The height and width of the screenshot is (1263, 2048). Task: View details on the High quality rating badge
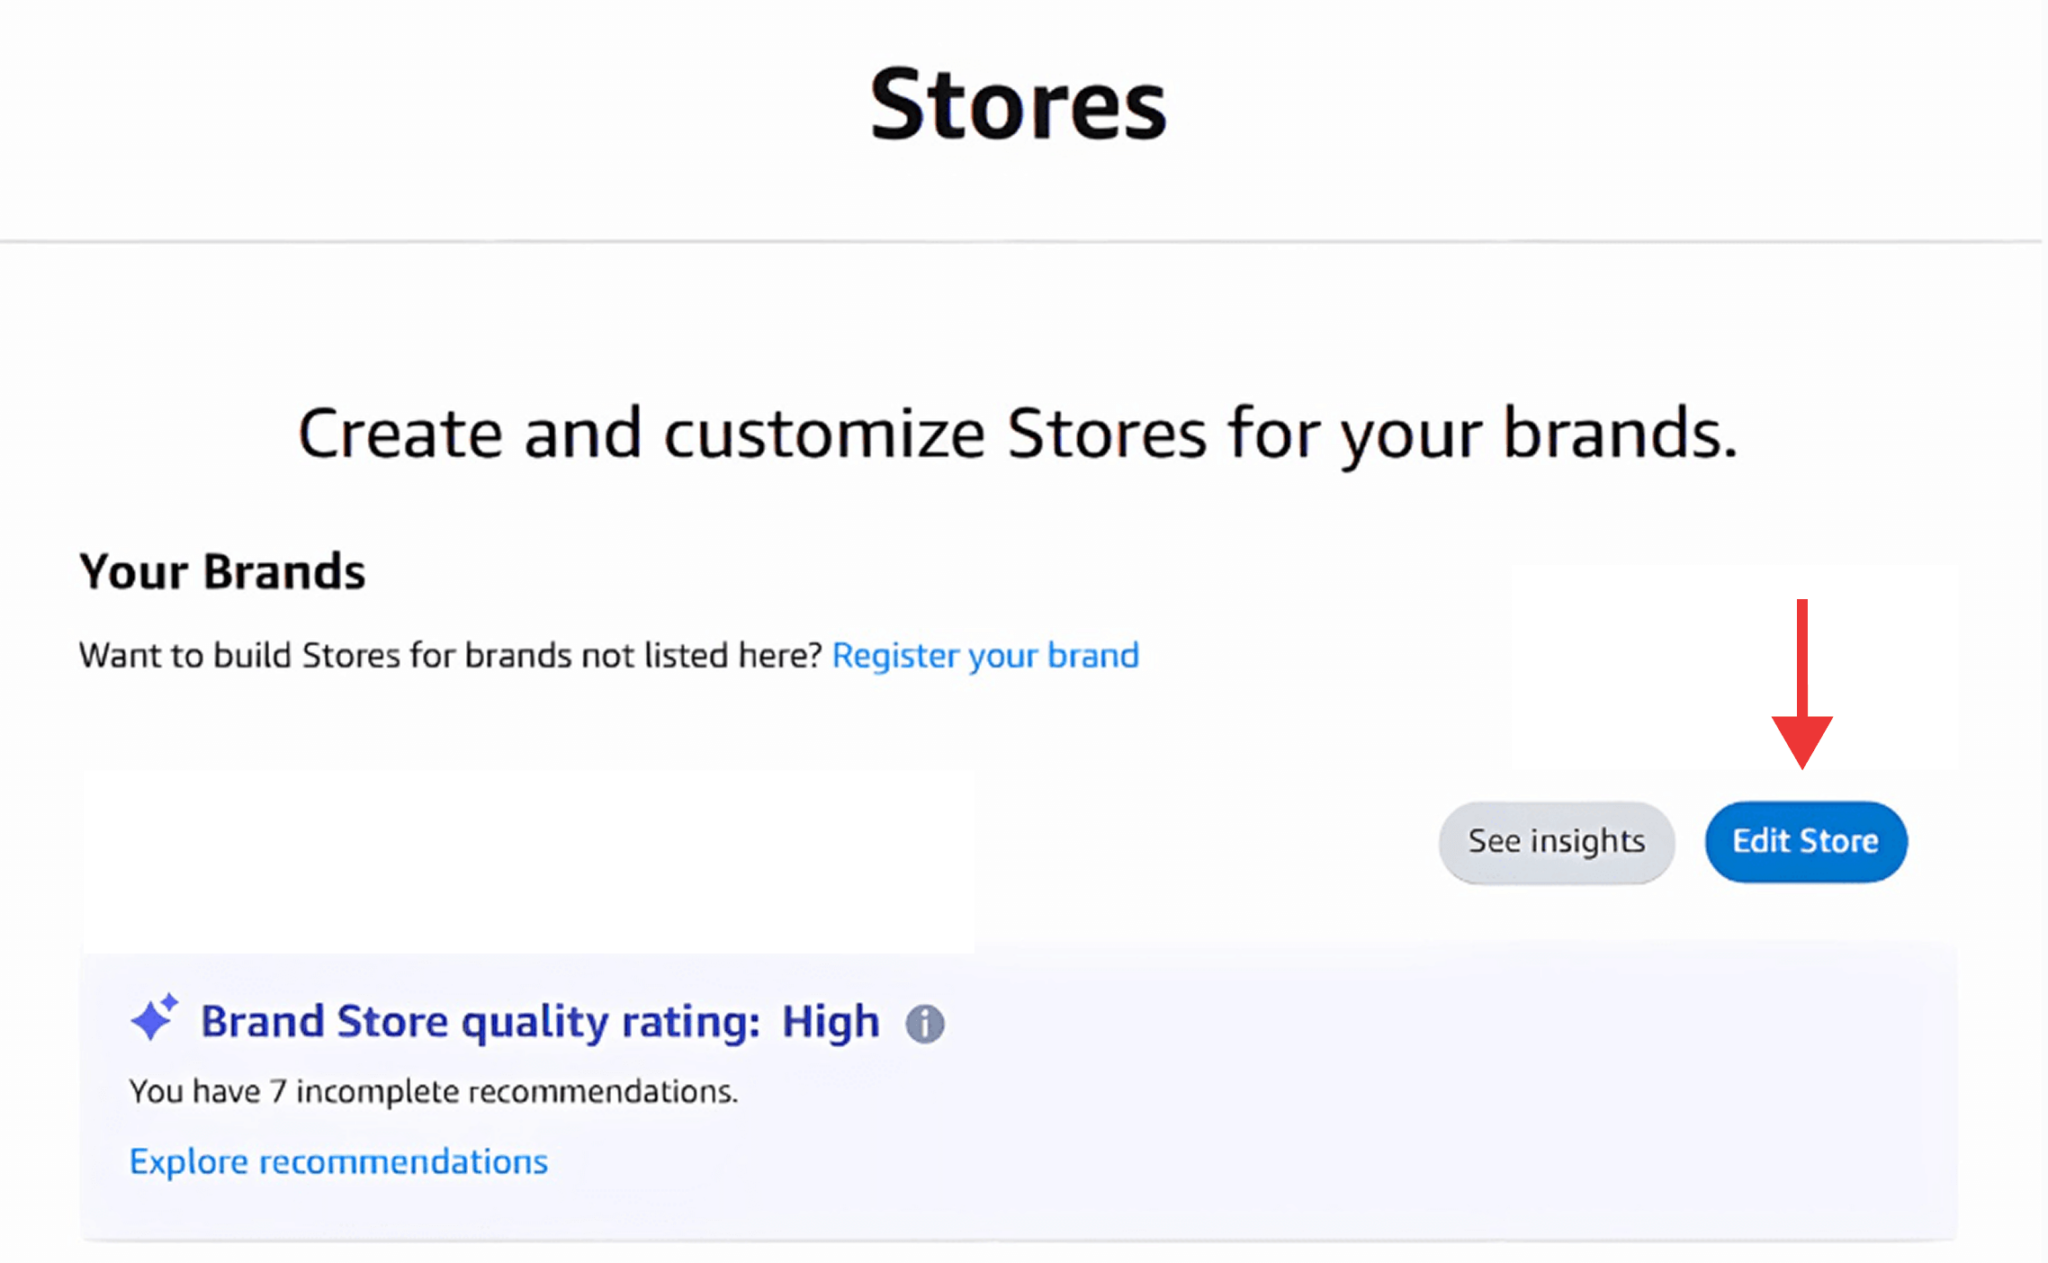click(830, 1021)
